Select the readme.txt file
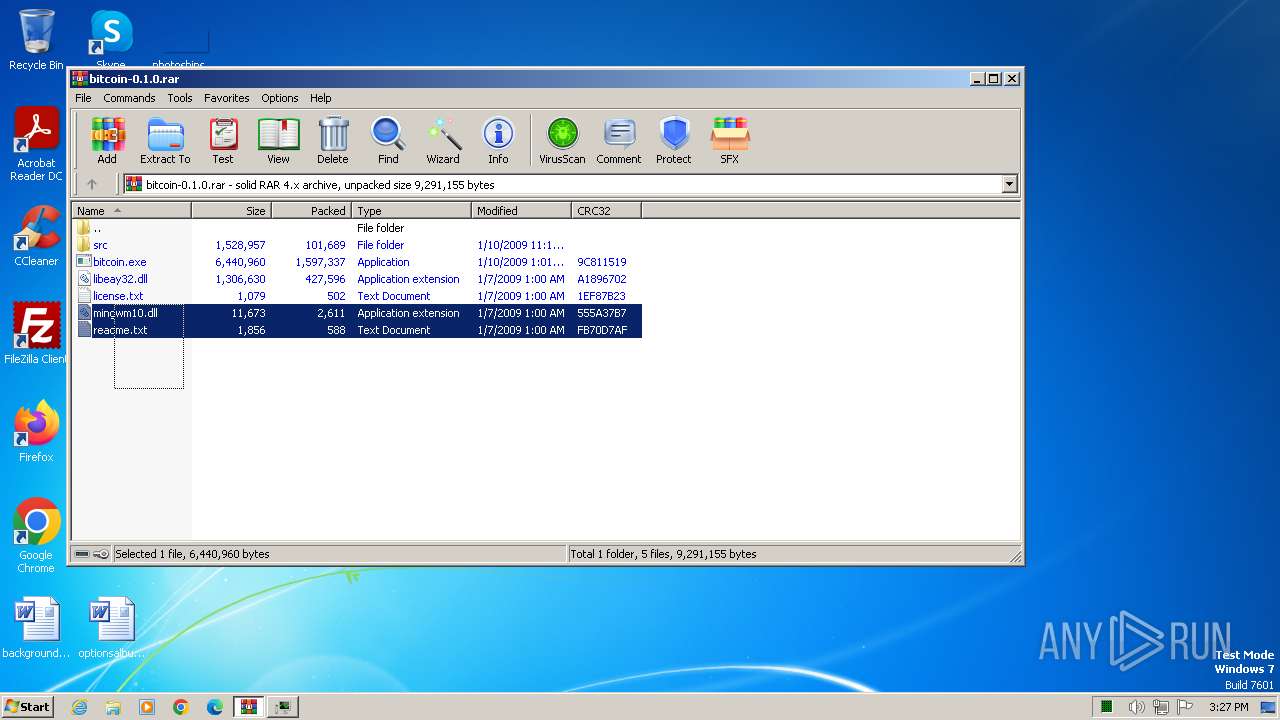Image resolution: width=1280 pixels, height=720 pixels. [357, 330]
